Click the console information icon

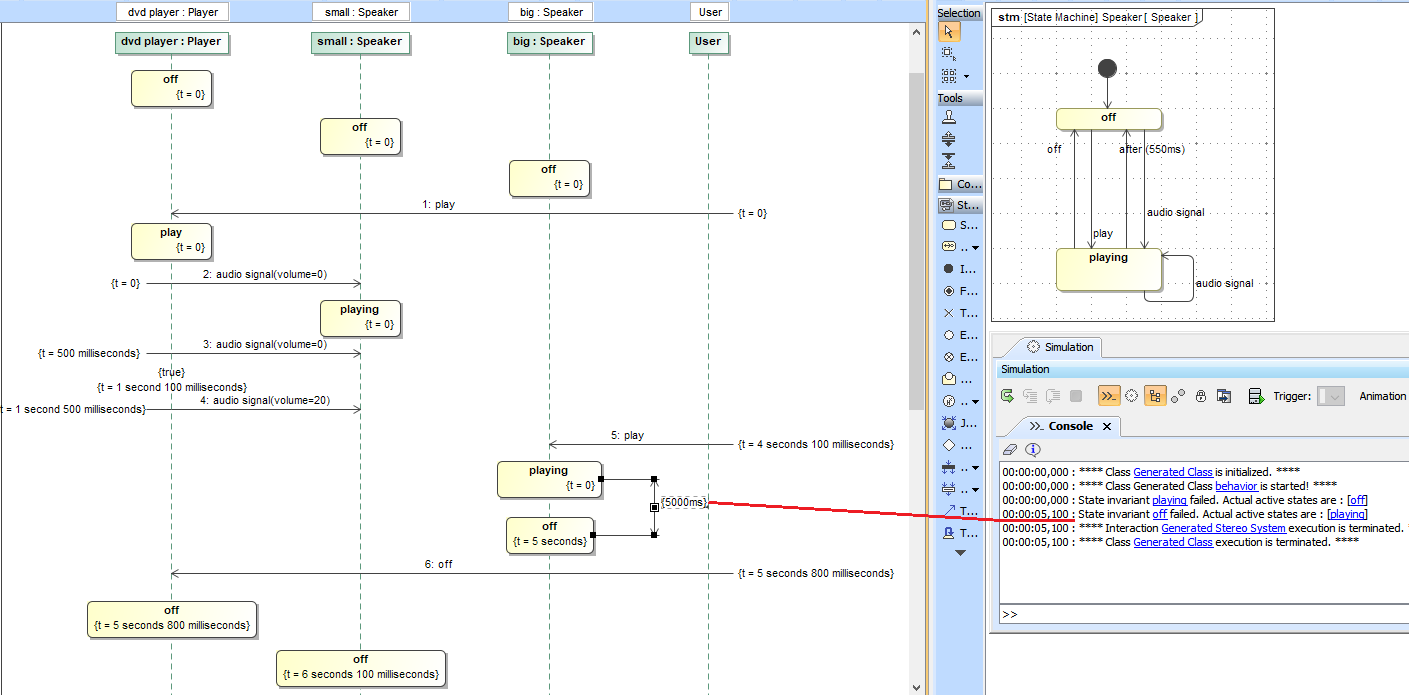pos(1032,450)
